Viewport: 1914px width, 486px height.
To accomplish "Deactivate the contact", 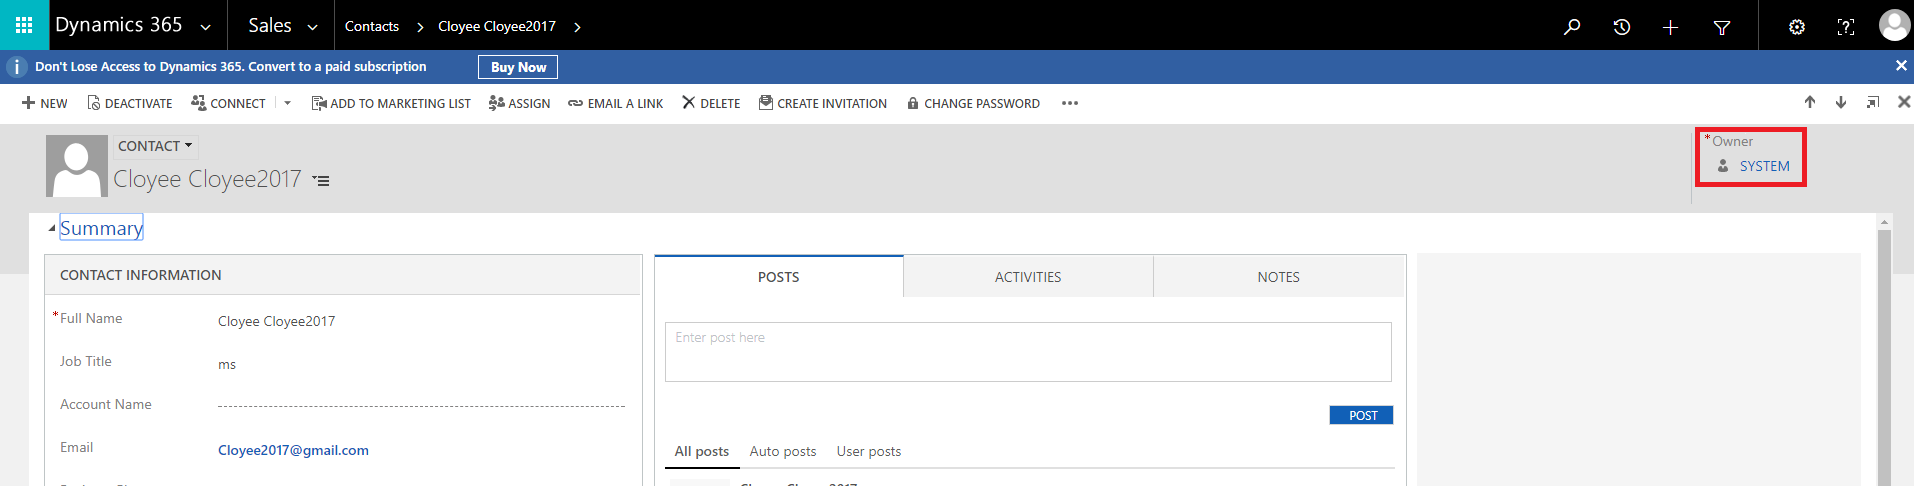I will click(130, 103).
